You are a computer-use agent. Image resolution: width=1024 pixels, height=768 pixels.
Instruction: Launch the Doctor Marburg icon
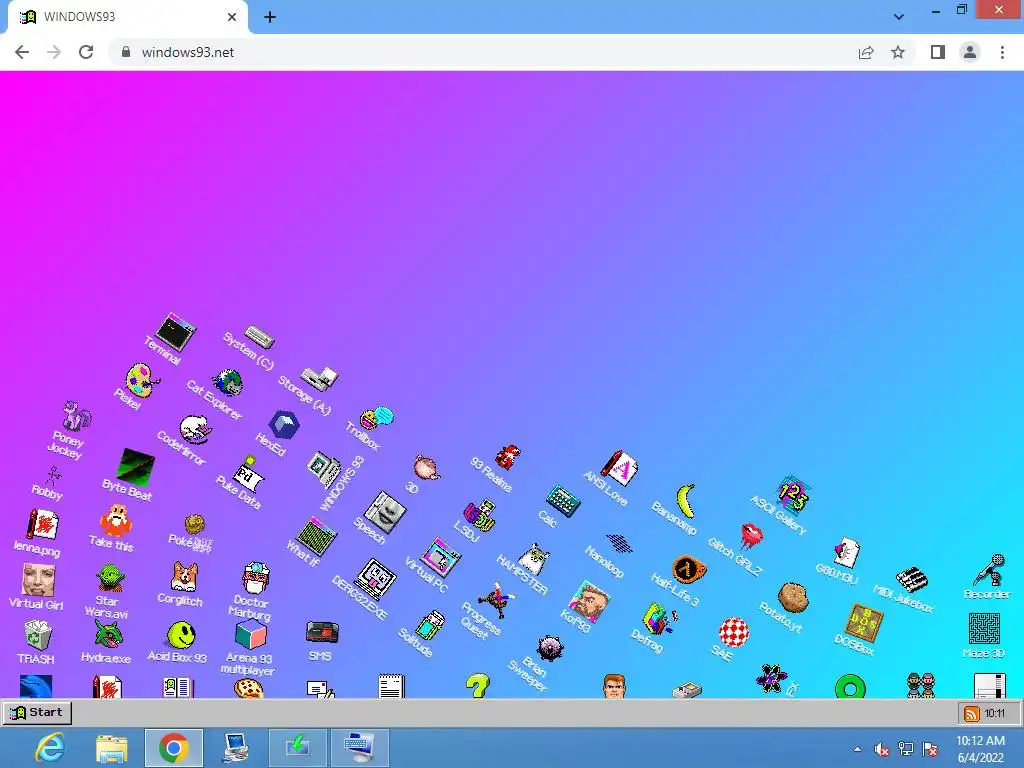click(x=256, y=577)
